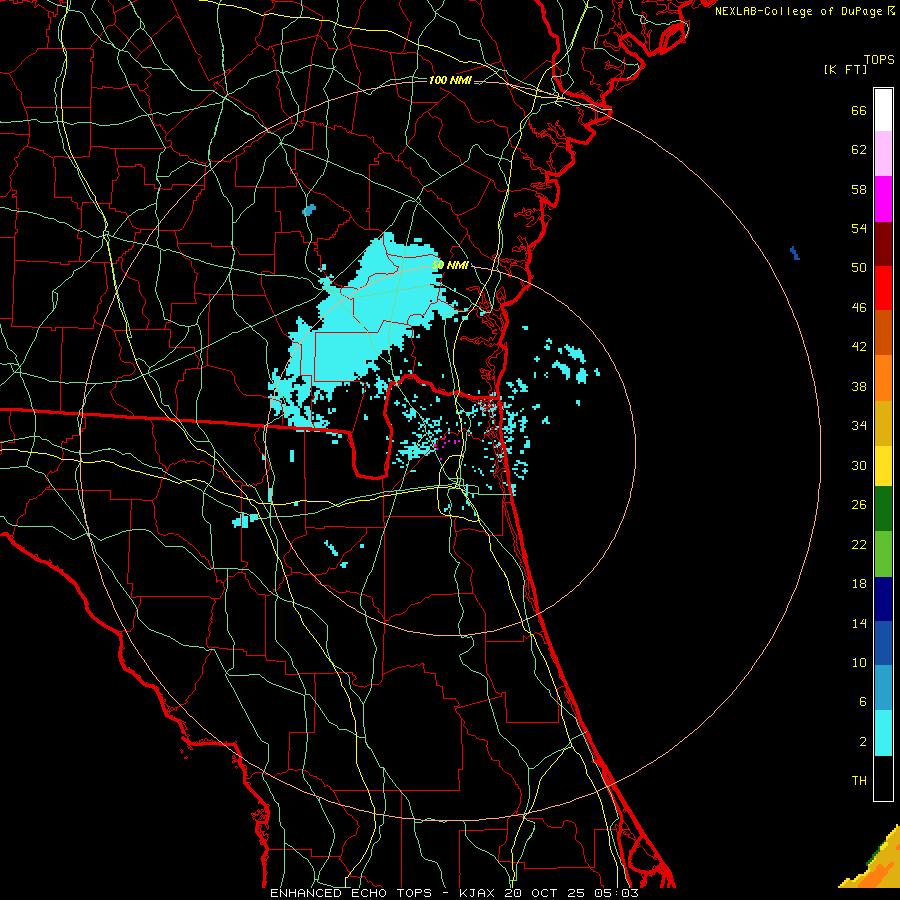The width and height of the screenshot is (900, 900).
Task: Click the 50 NMI range ring label
Action: (x=450, y=265)
